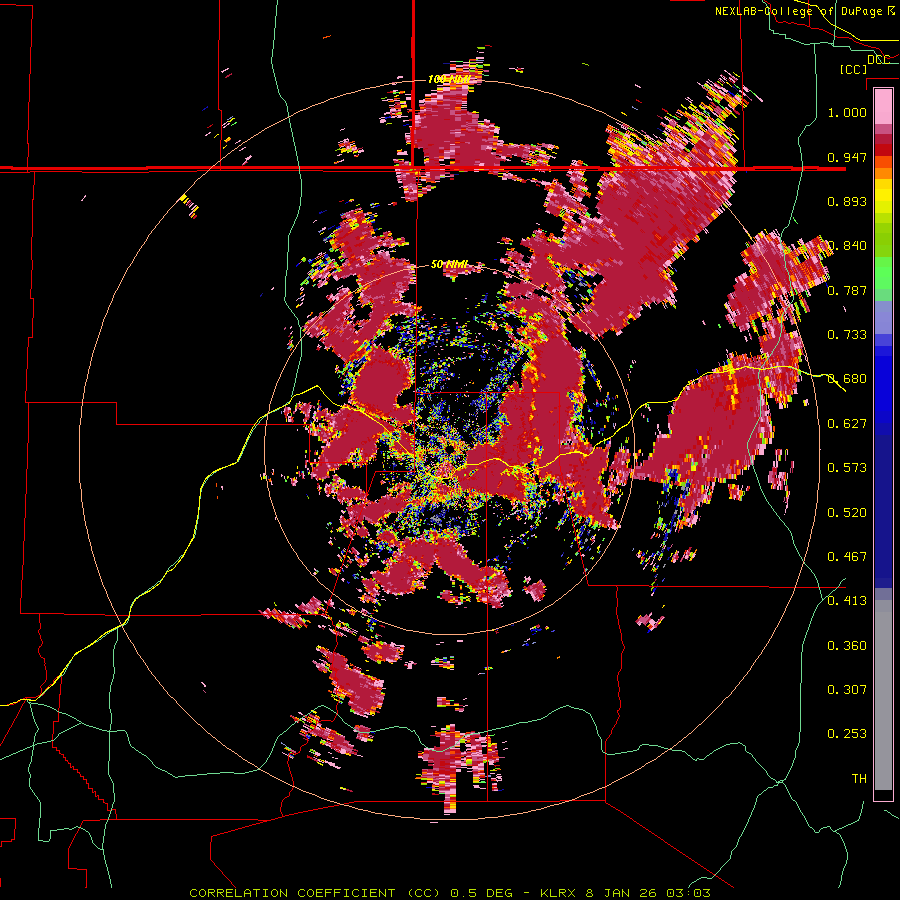Click the [CC] legend header
Viewport: 900px width, 900px height.
[x=853, y=69]
